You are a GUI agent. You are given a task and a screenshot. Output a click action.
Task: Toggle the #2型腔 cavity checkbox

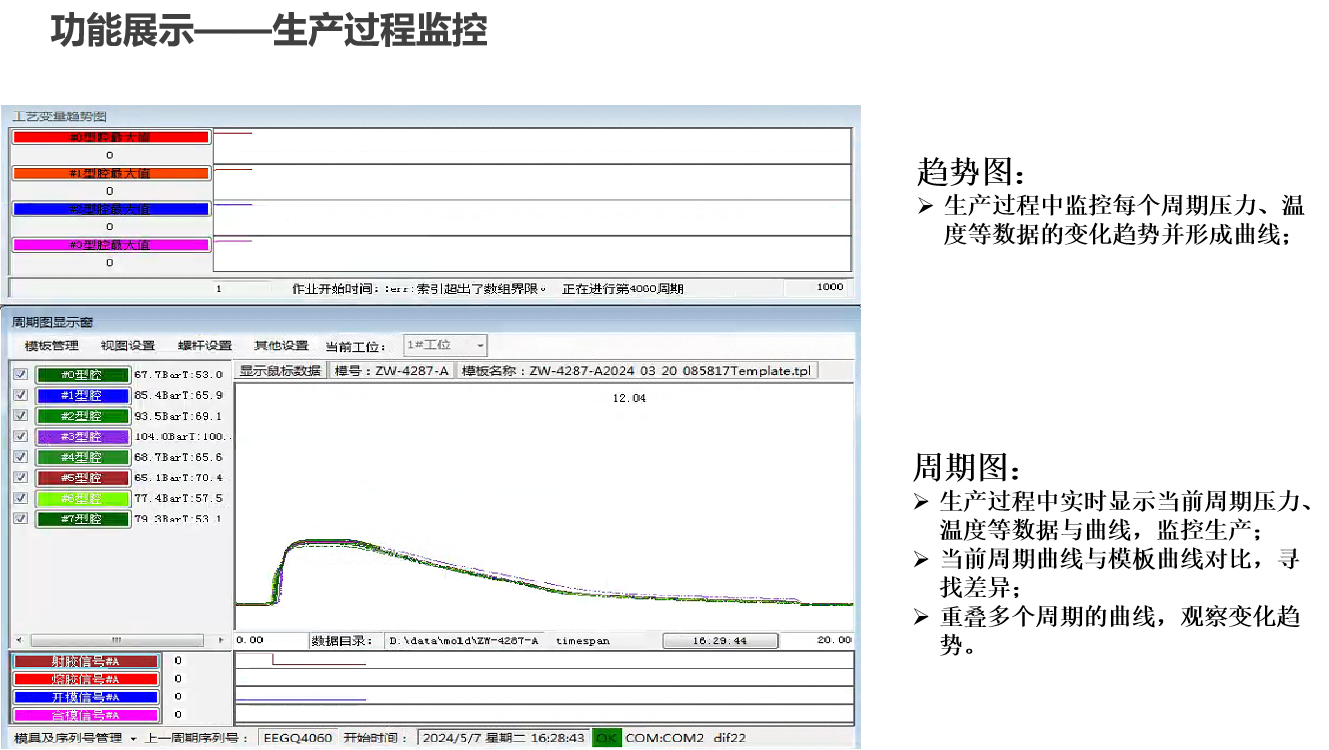21,415
